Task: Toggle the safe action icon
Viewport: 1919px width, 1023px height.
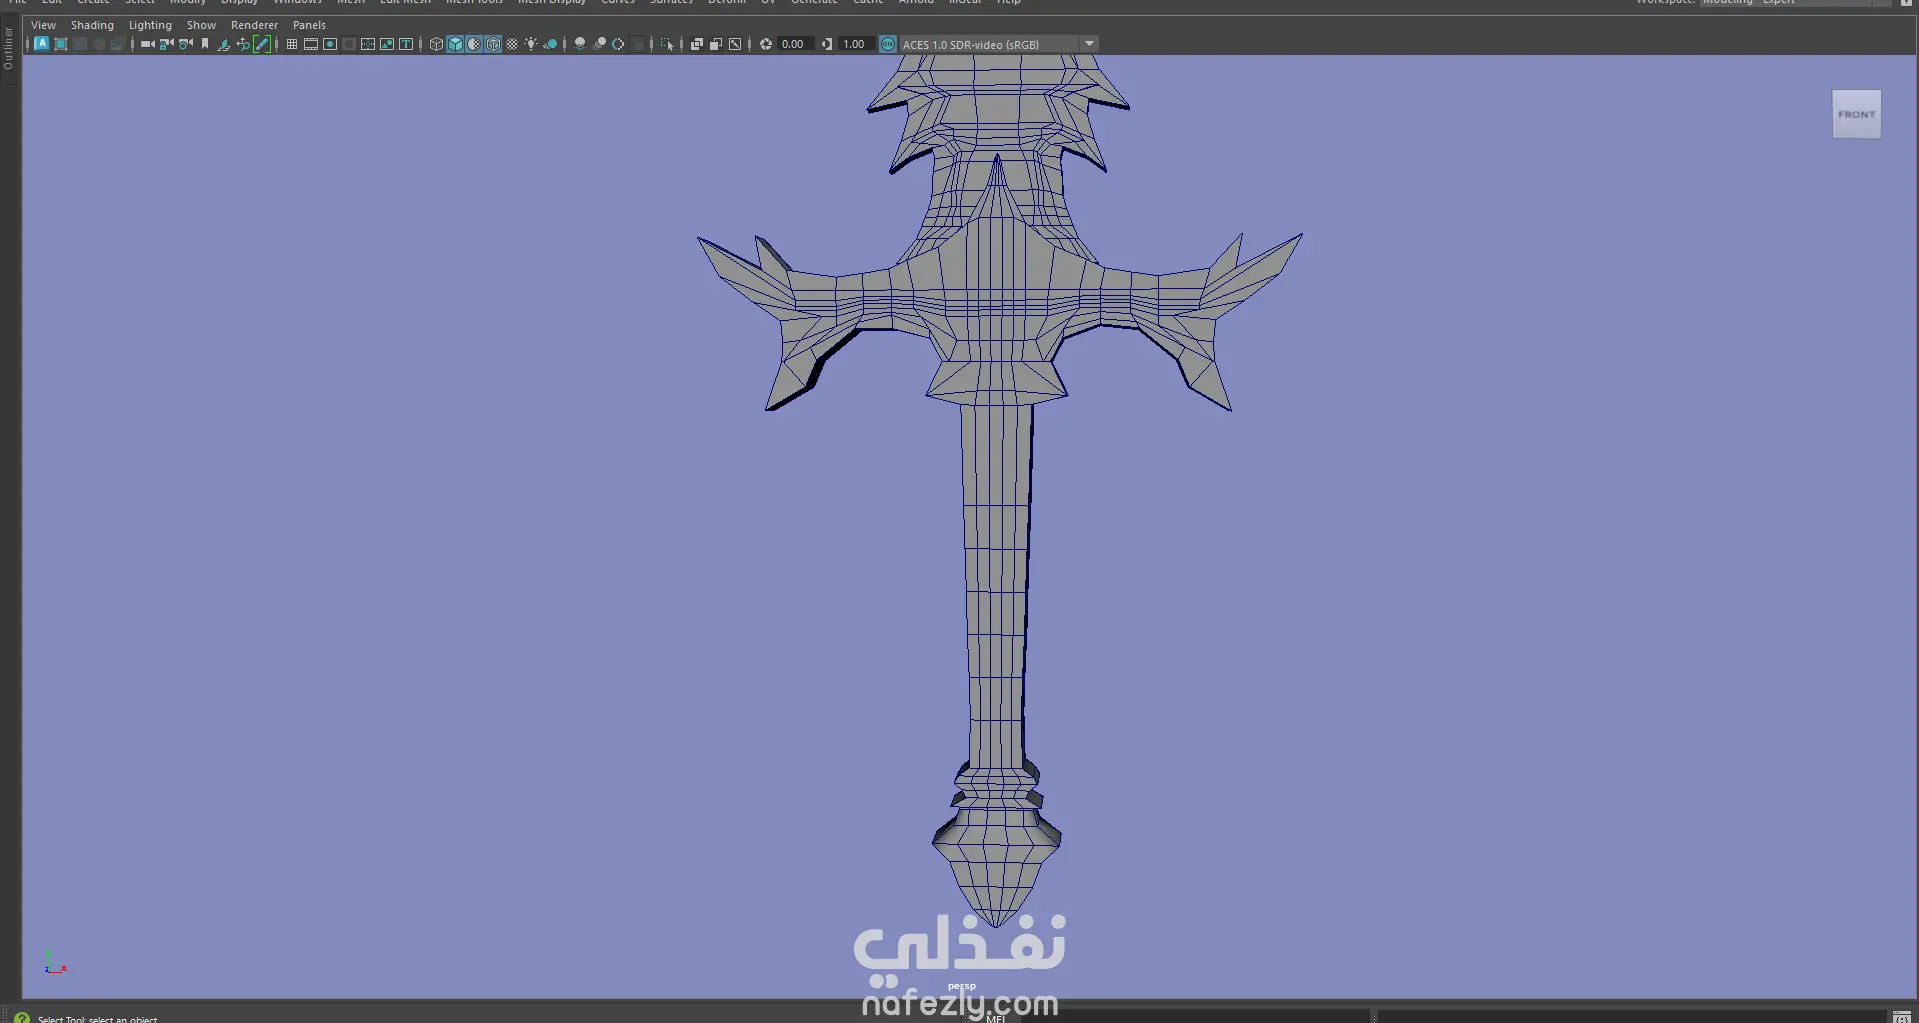Action: [x=387, y=44]
